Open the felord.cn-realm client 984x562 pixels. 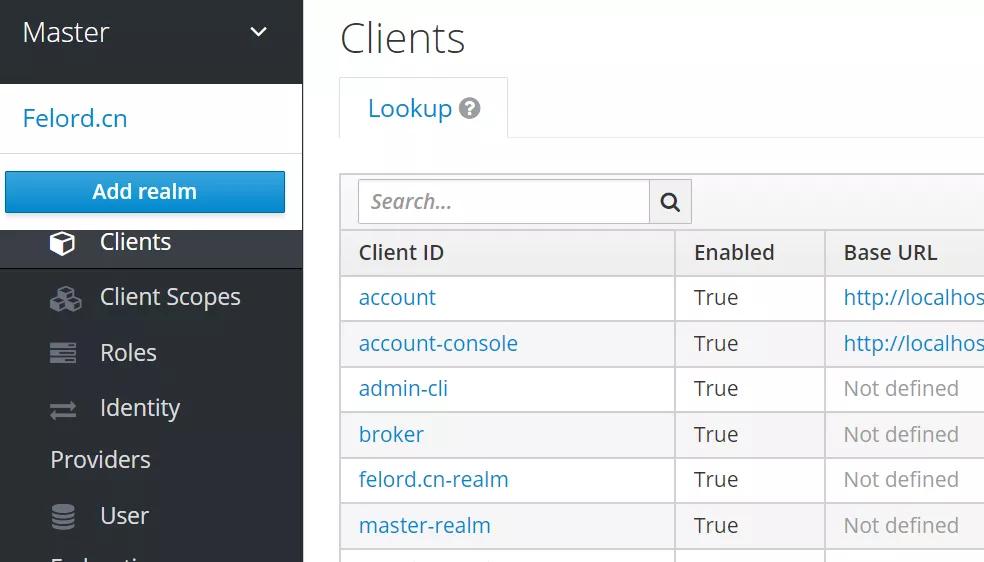[x=433, y=480]
